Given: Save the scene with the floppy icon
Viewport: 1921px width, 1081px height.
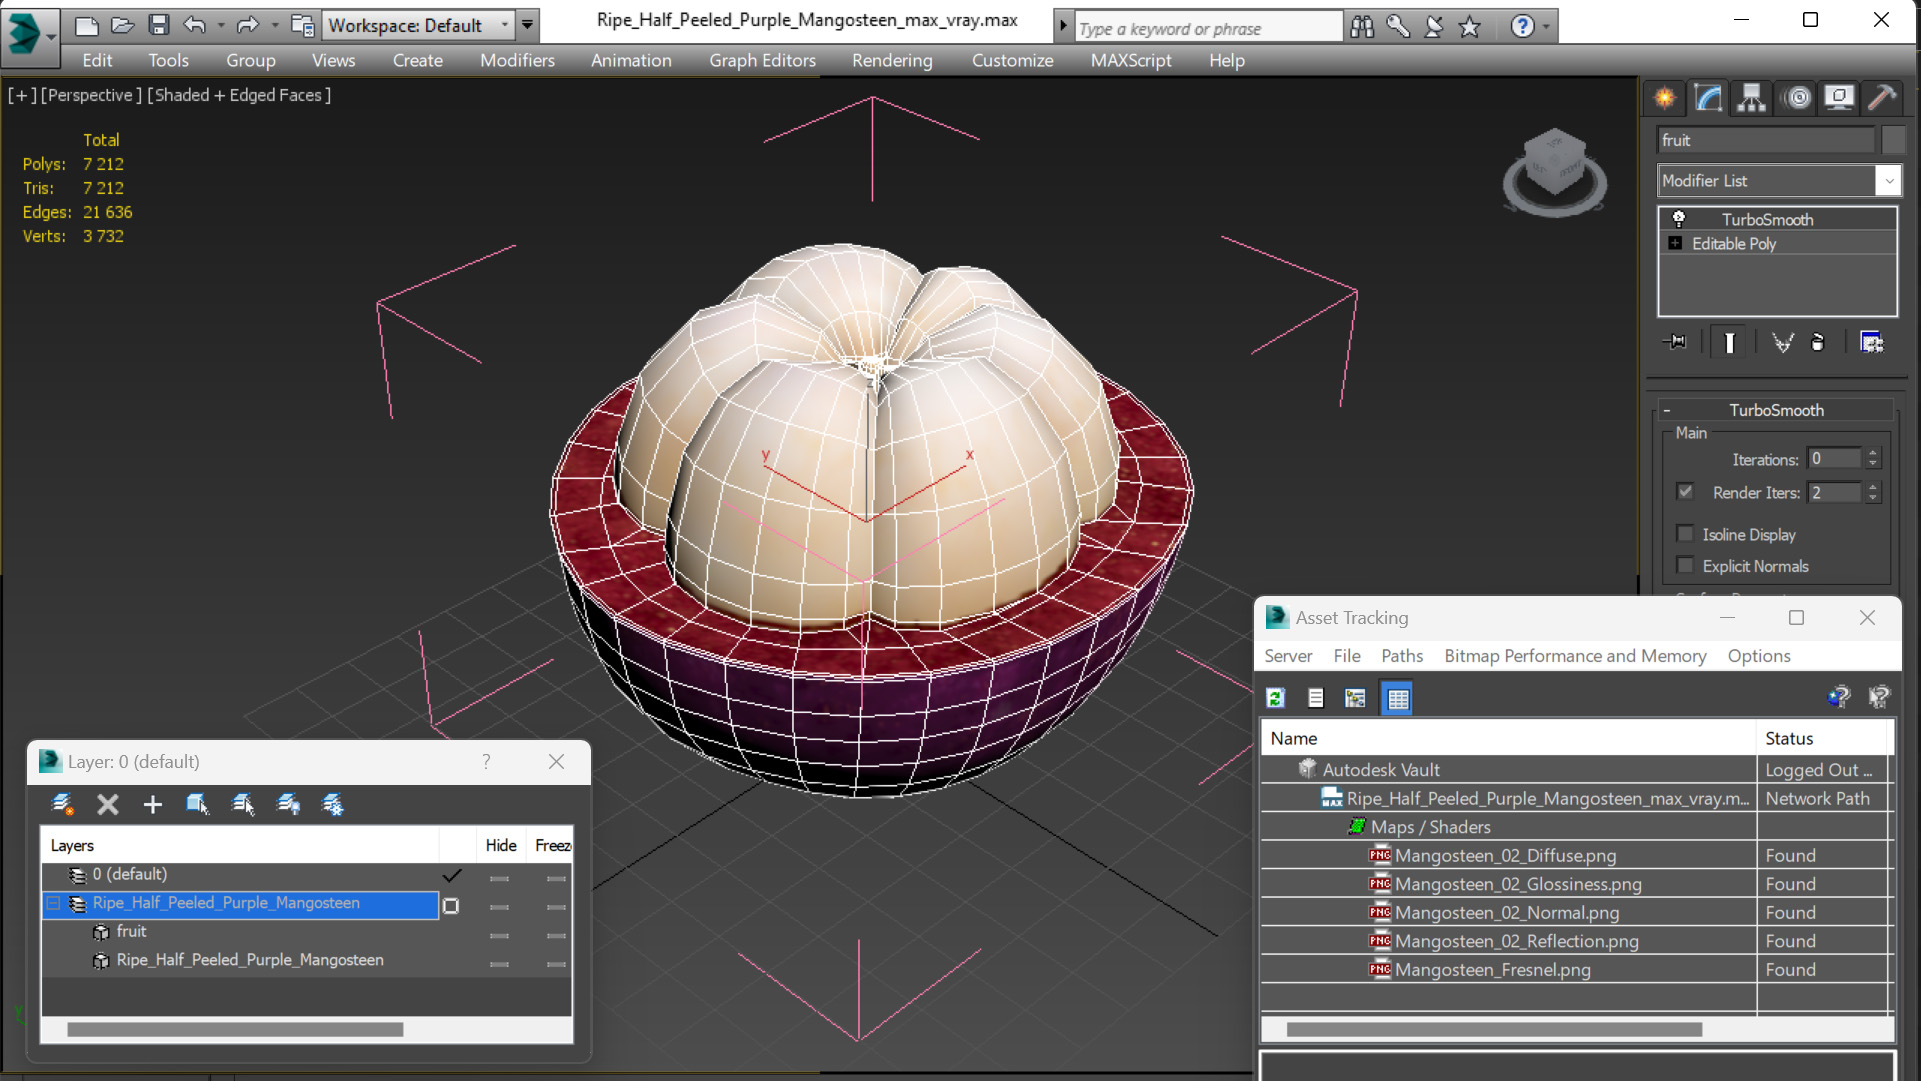Looking at the screenshot, I should pyautogui.click(x=158, y=25).
